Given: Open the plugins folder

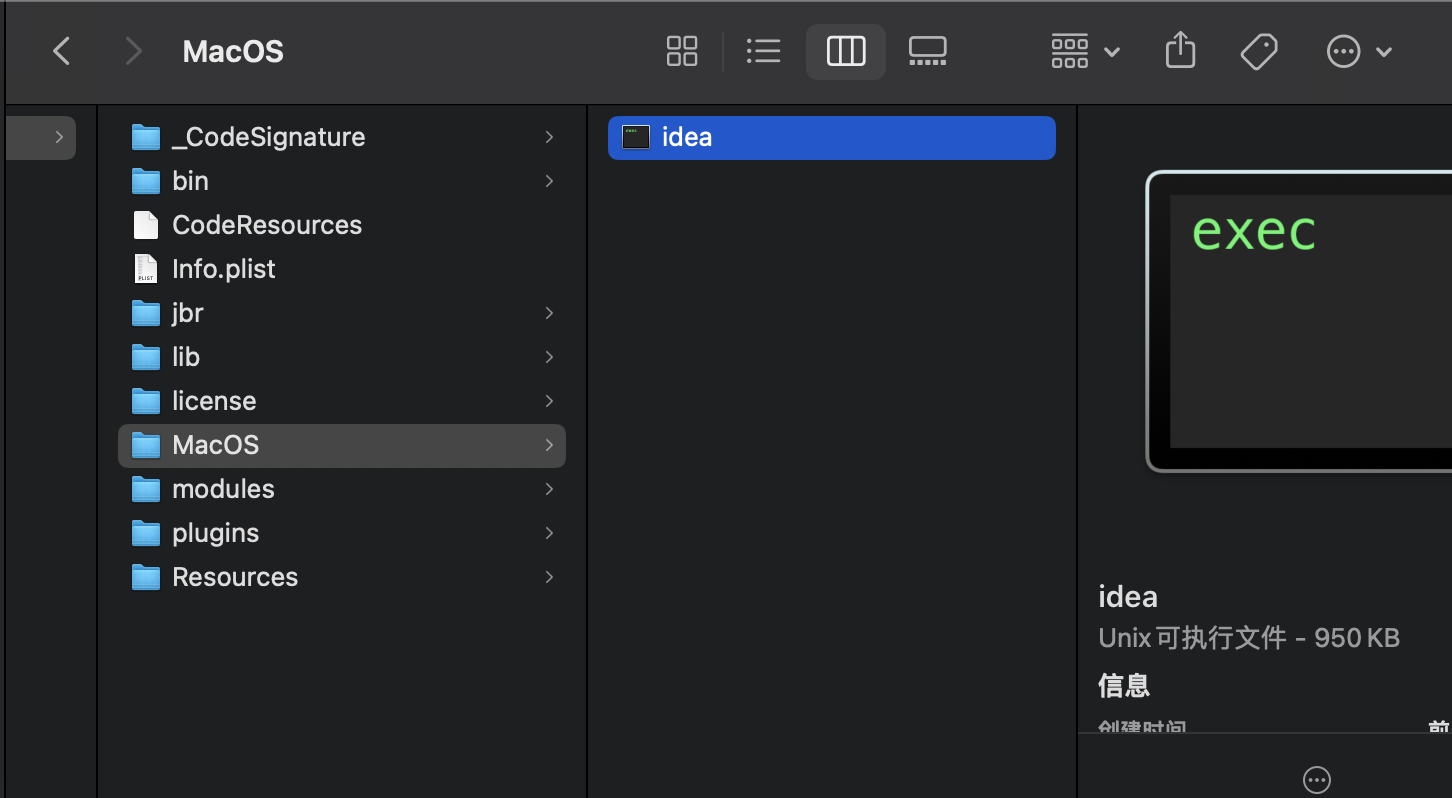Looking at the screenshot, I should coord(215,533).
